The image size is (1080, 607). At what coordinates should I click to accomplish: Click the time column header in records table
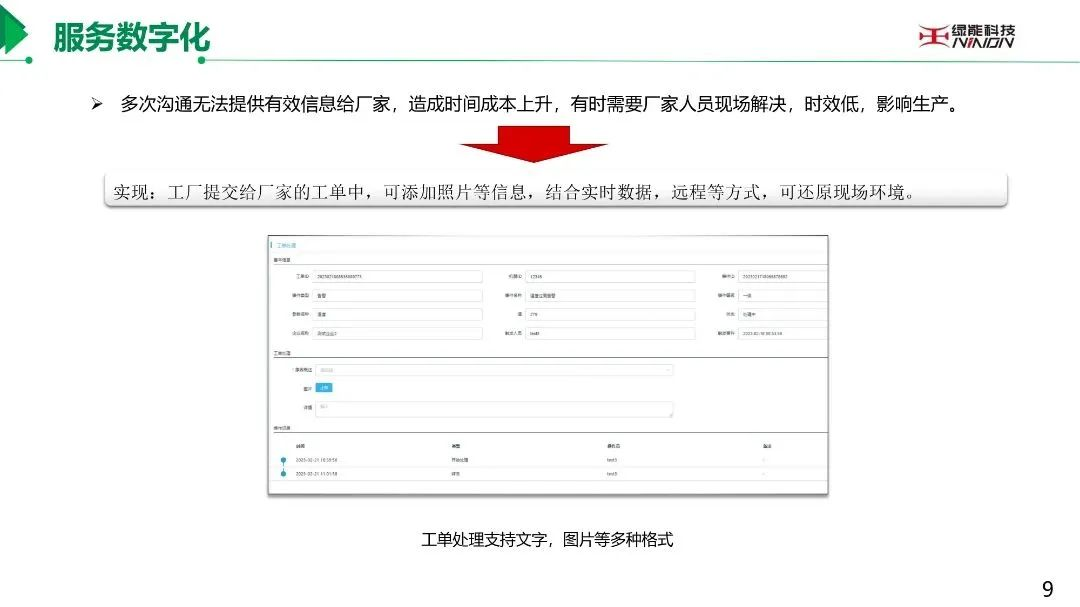point(300,446)
